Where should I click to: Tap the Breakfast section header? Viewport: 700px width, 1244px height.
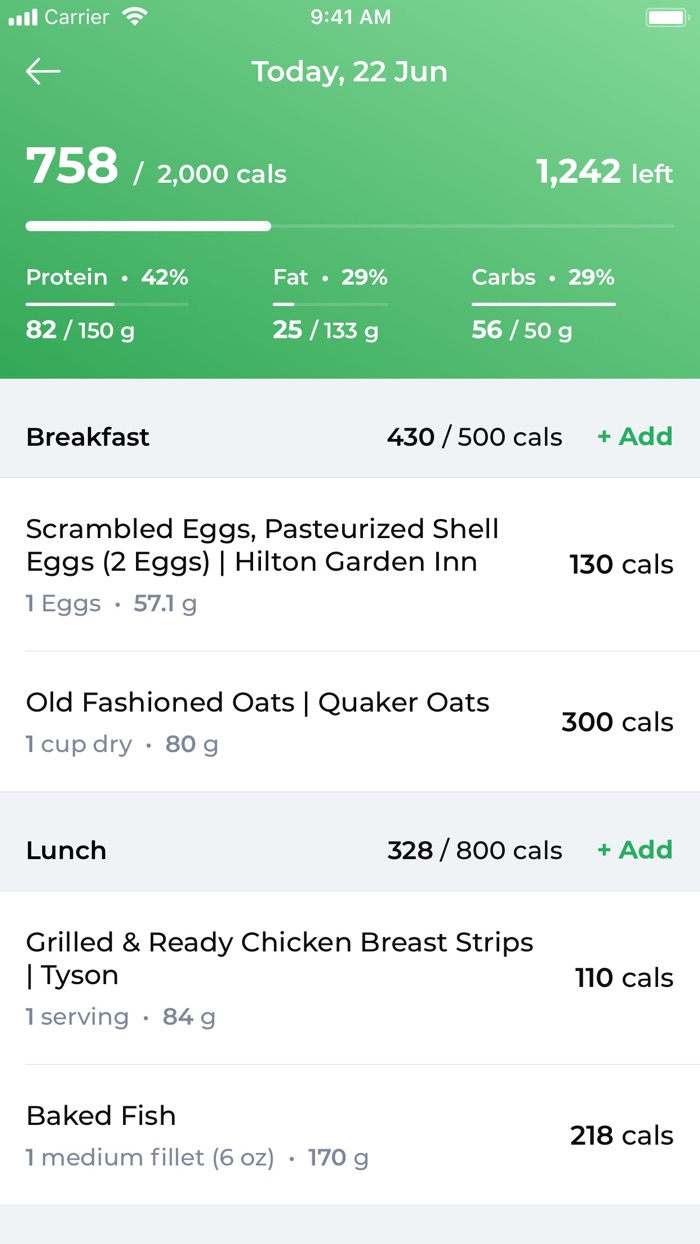pos(88,437)
